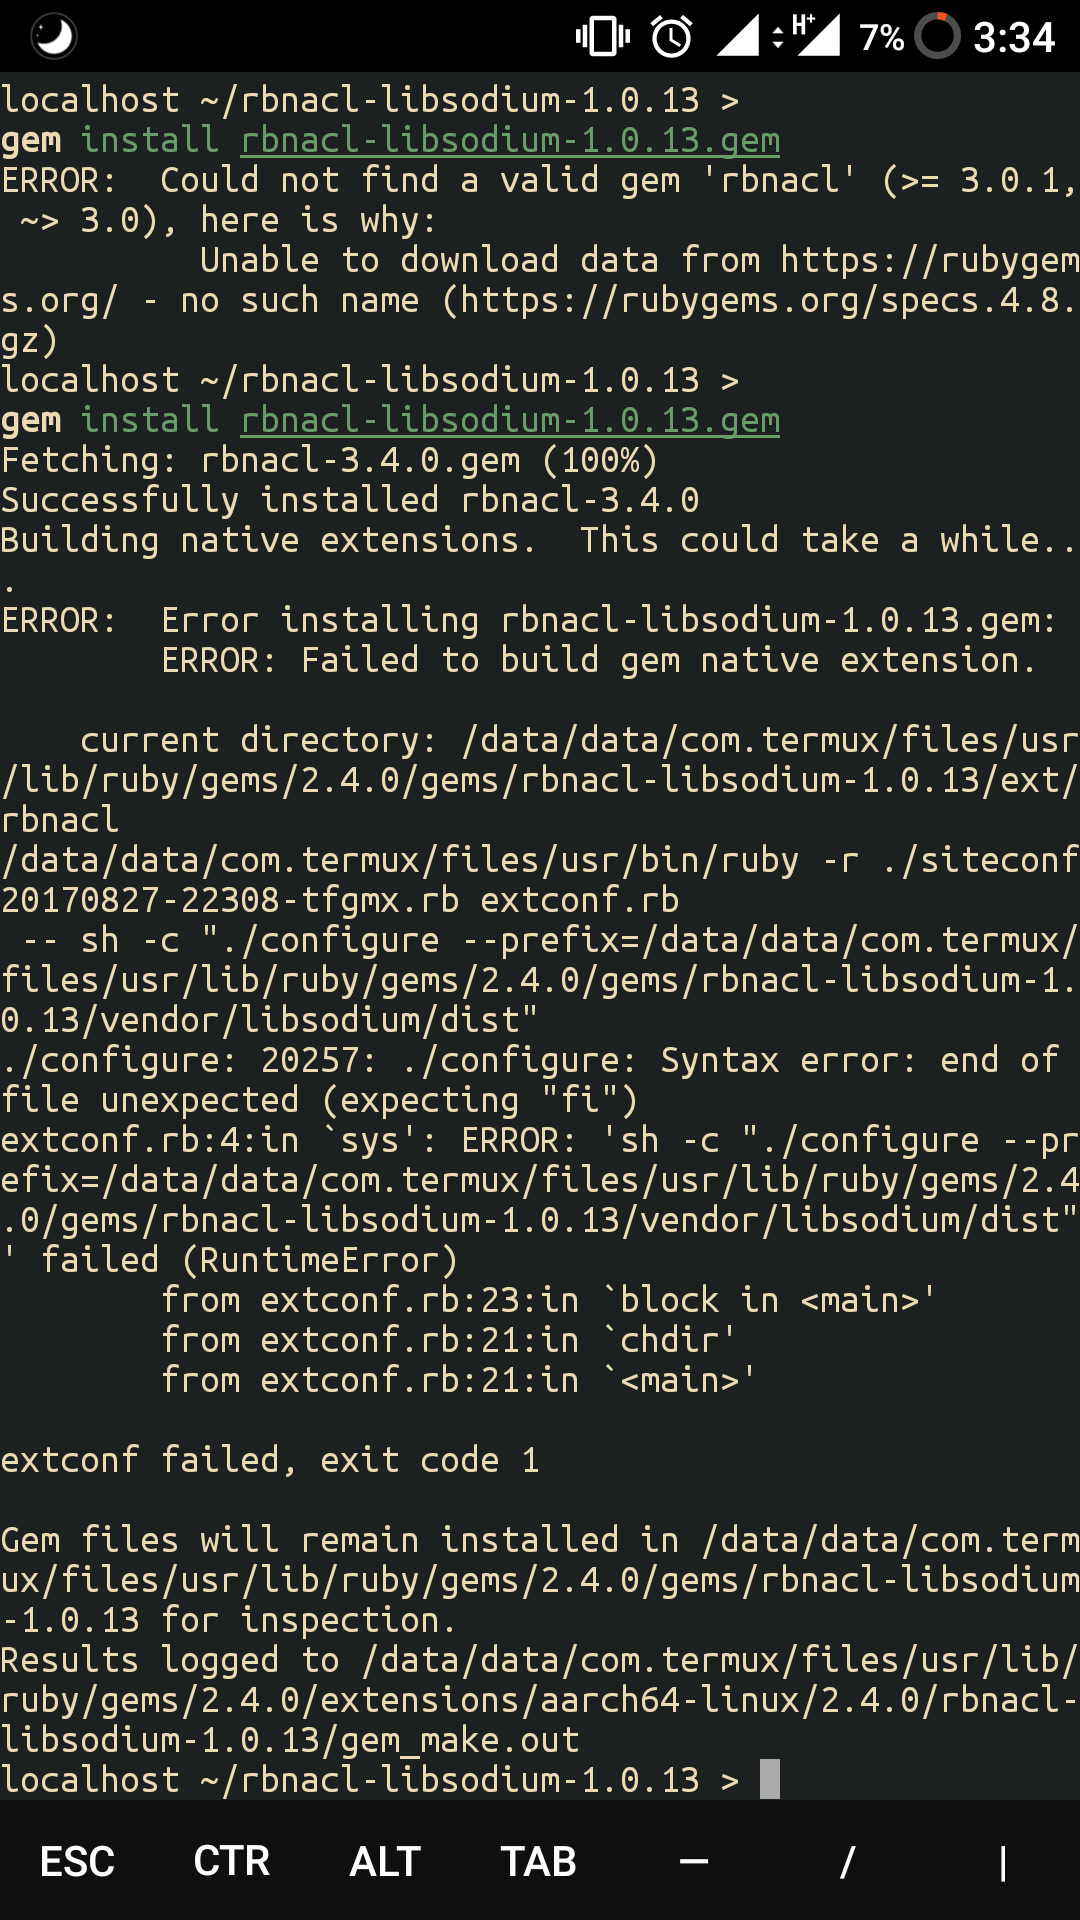Activate the TAB key on the extra keys row

tap(537, 1860)
